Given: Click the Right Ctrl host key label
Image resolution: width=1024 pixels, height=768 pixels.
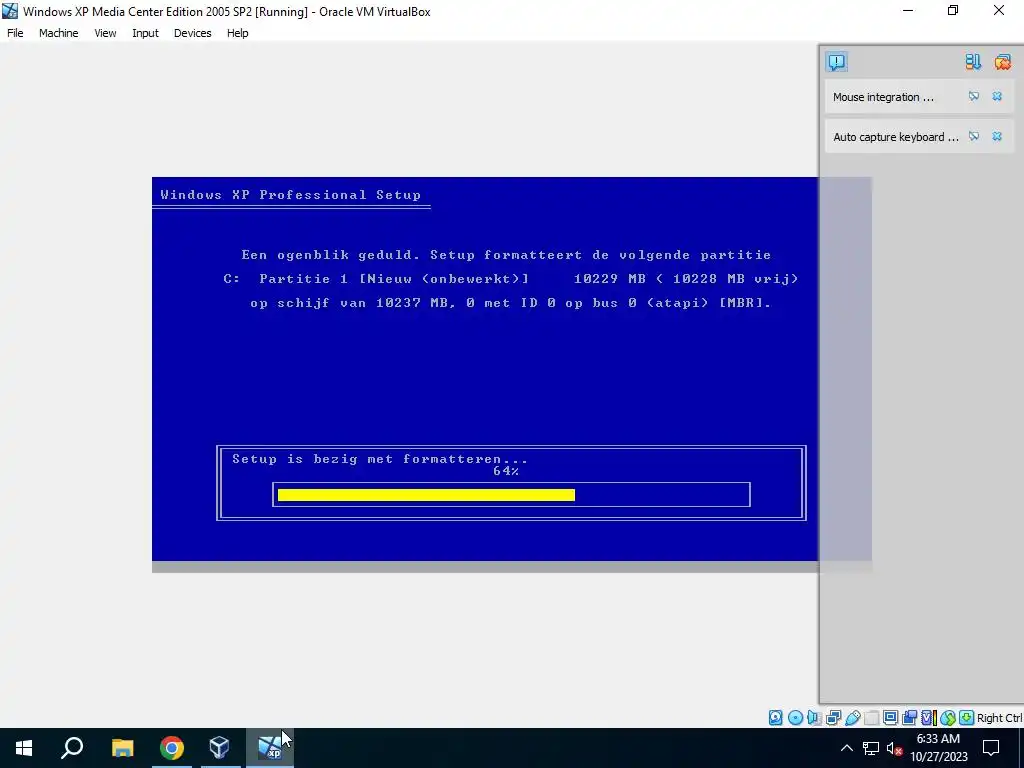Looking at the screenshot, I should point(999,718).
